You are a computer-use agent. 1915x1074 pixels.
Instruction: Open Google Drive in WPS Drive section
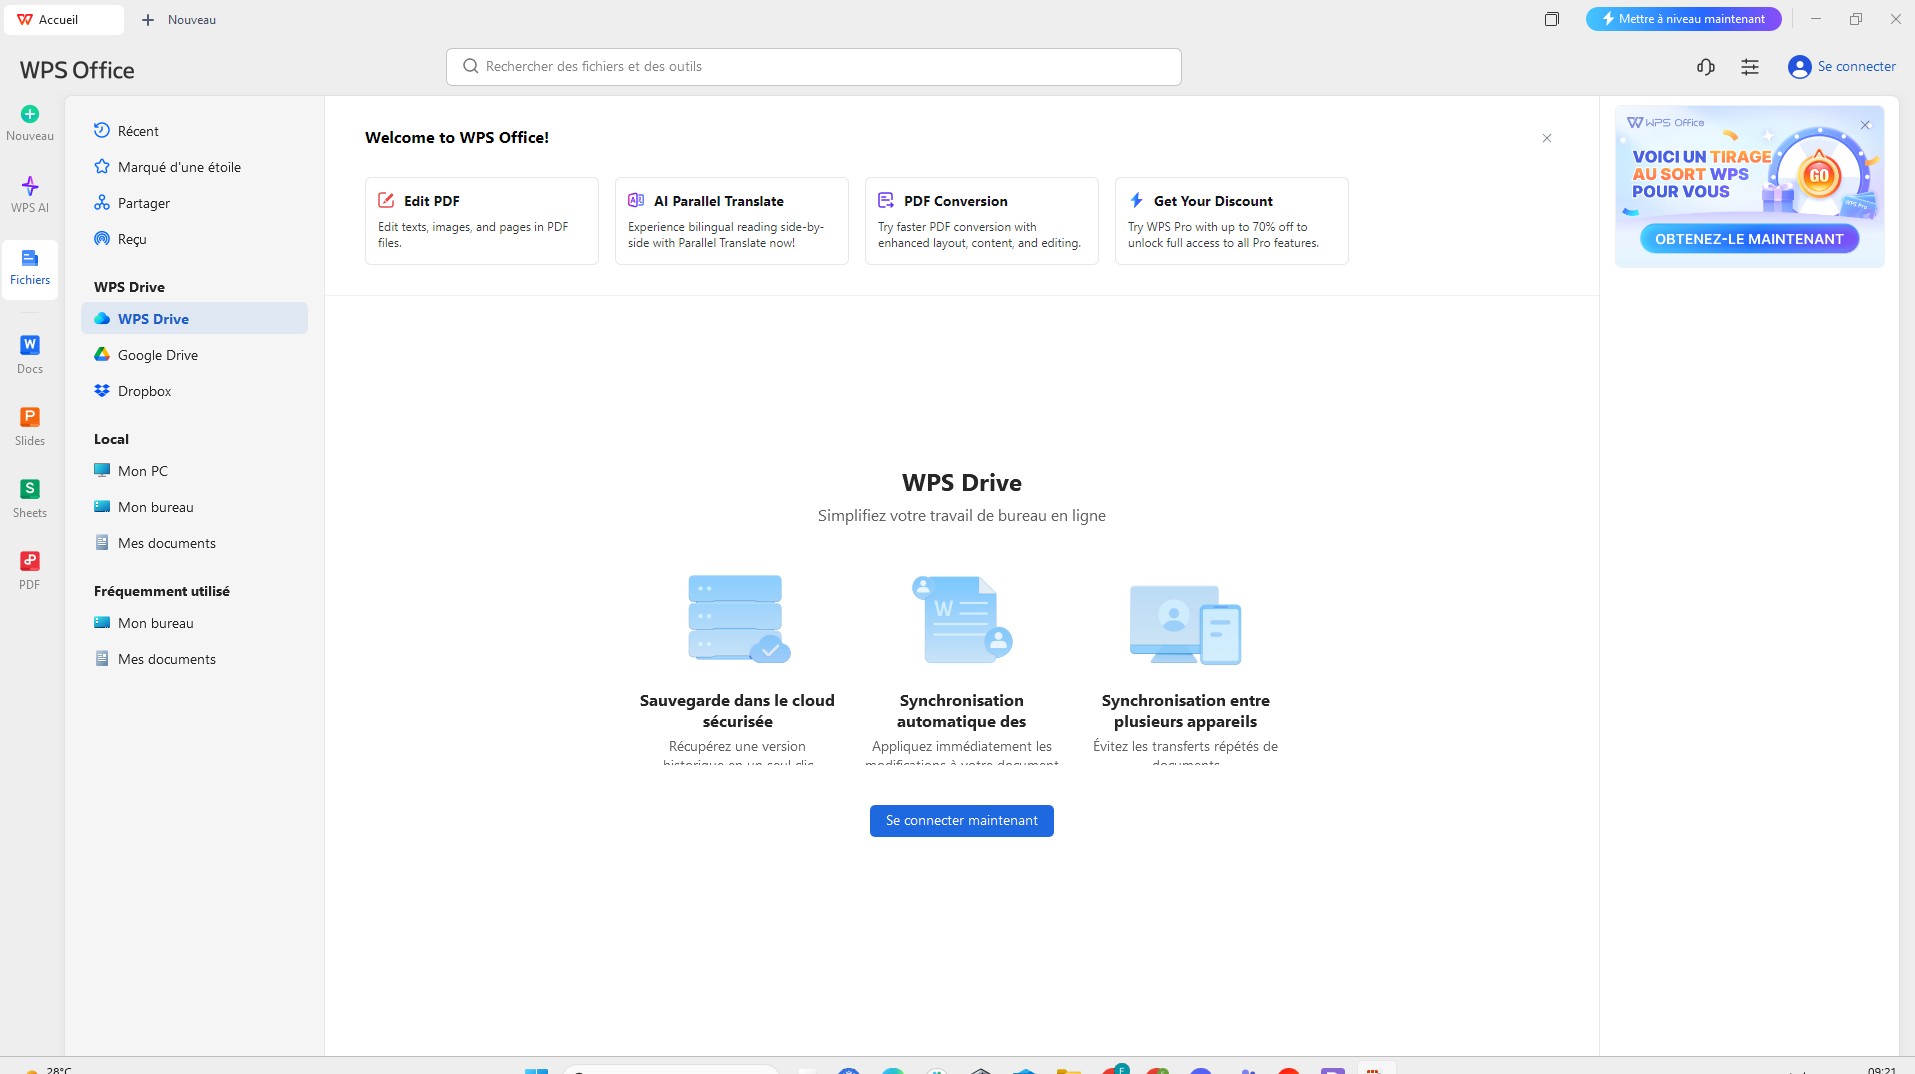(157, 354)
